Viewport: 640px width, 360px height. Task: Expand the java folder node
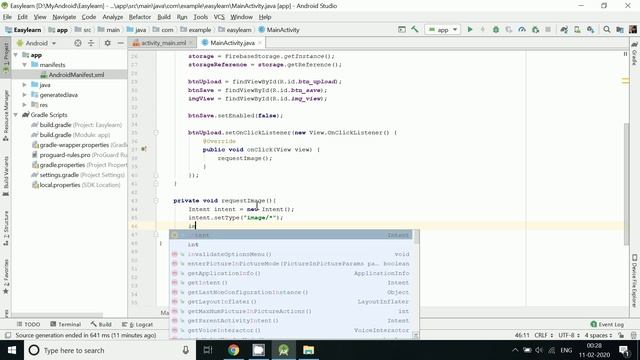(24, 84)
